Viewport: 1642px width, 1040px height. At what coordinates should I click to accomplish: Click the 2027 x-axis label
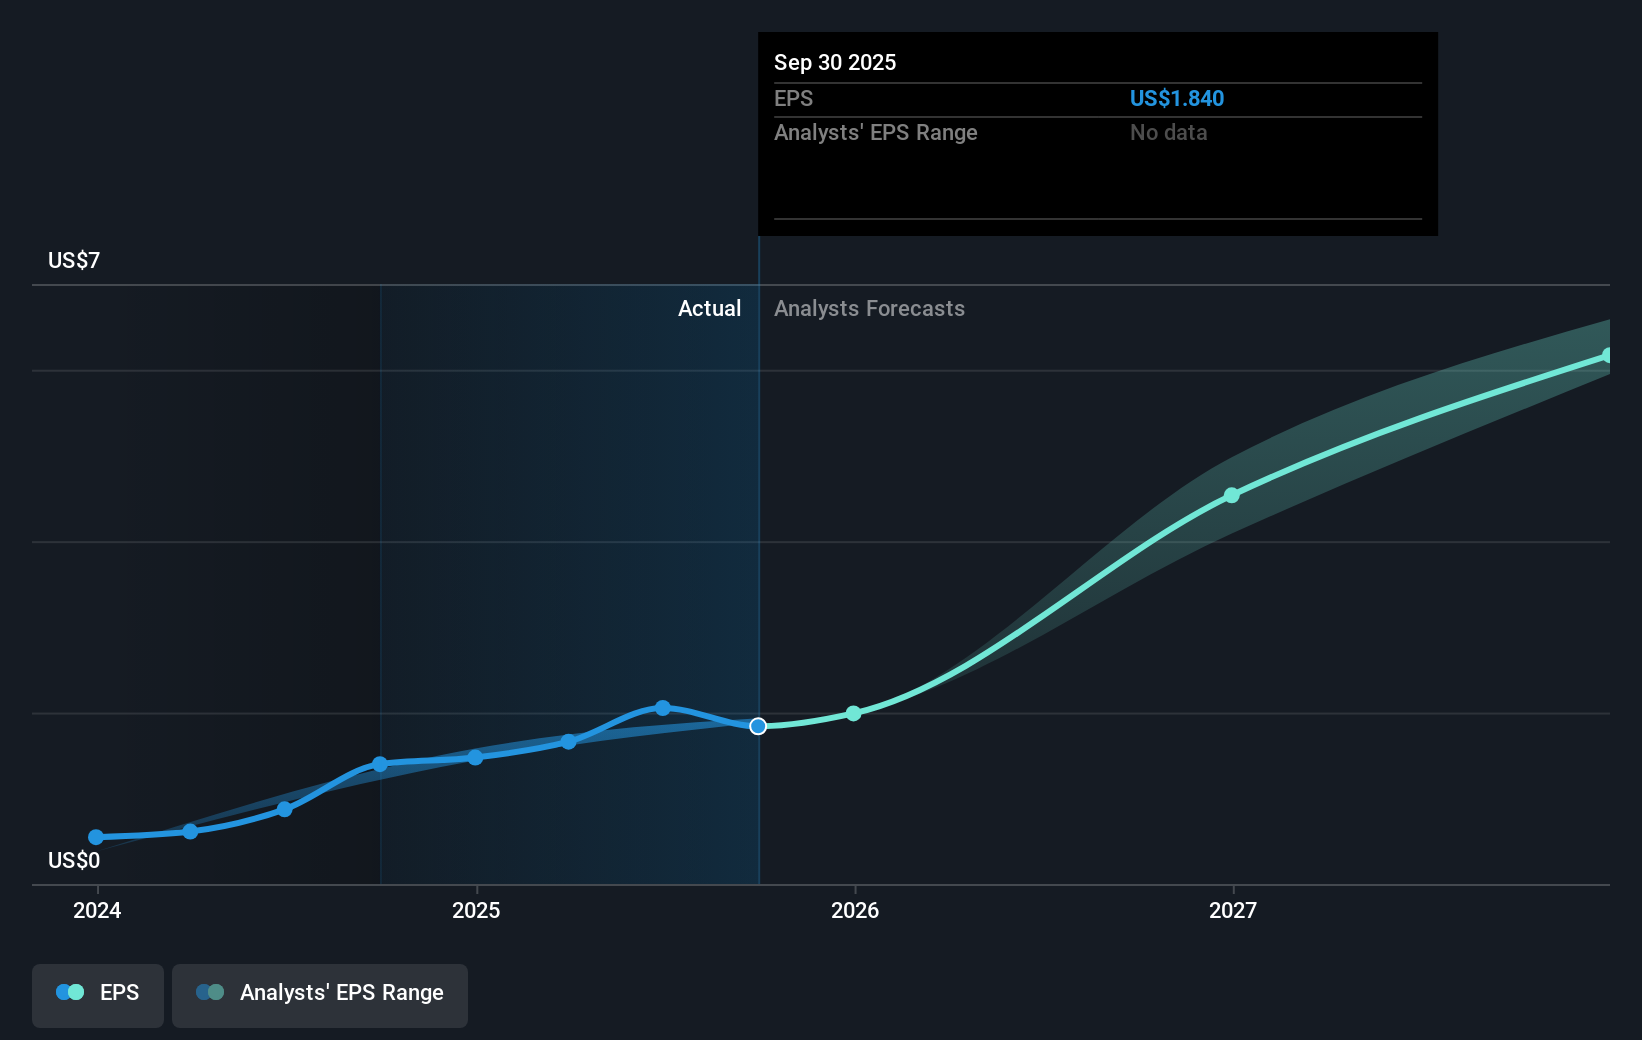coord(1233,910)
